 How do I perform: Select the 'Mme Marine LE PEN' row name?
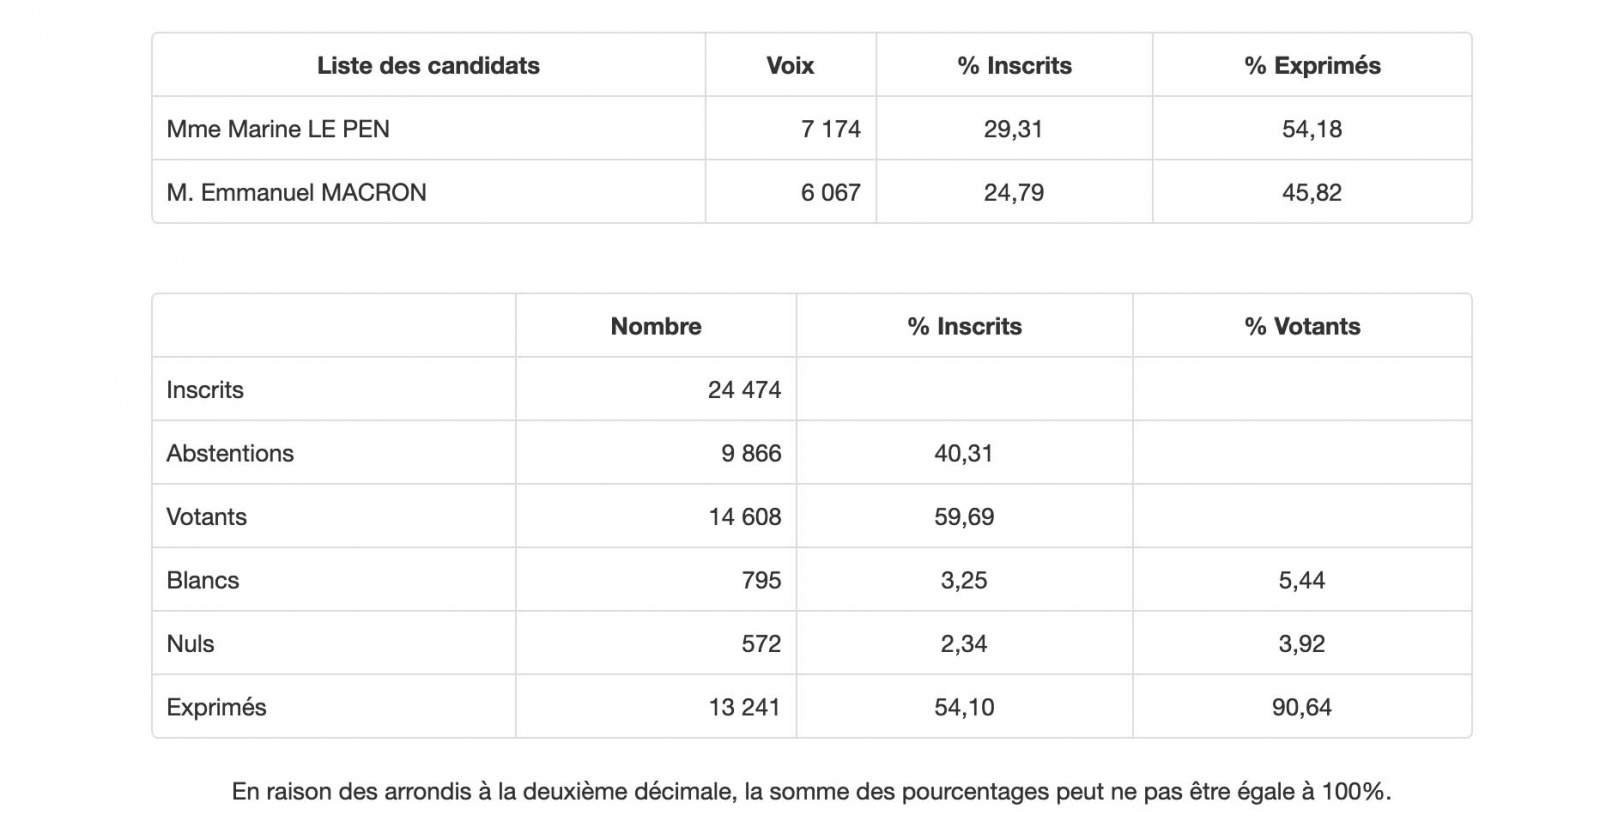coord(278,129)
